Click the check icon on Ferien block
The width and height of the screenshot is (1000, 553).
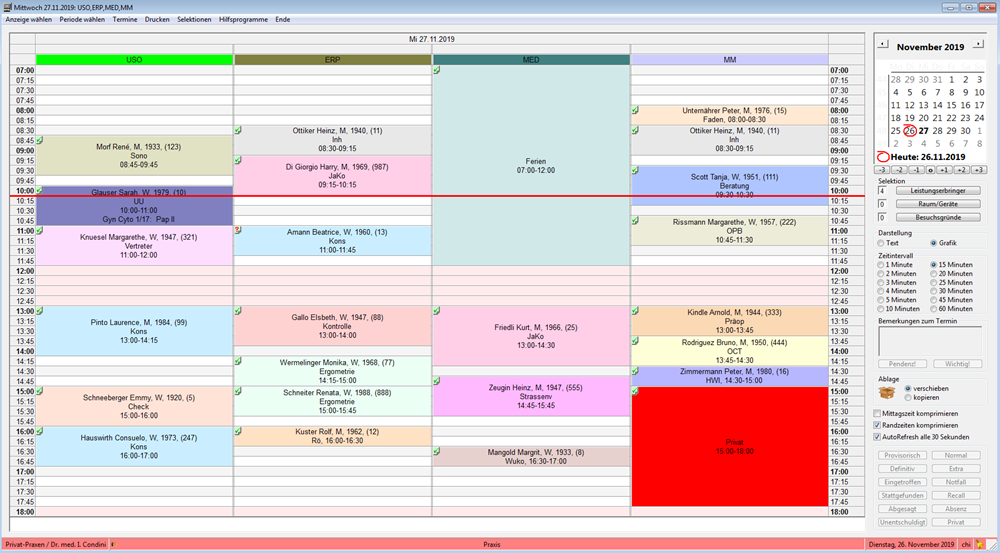[x=437, y=70]
